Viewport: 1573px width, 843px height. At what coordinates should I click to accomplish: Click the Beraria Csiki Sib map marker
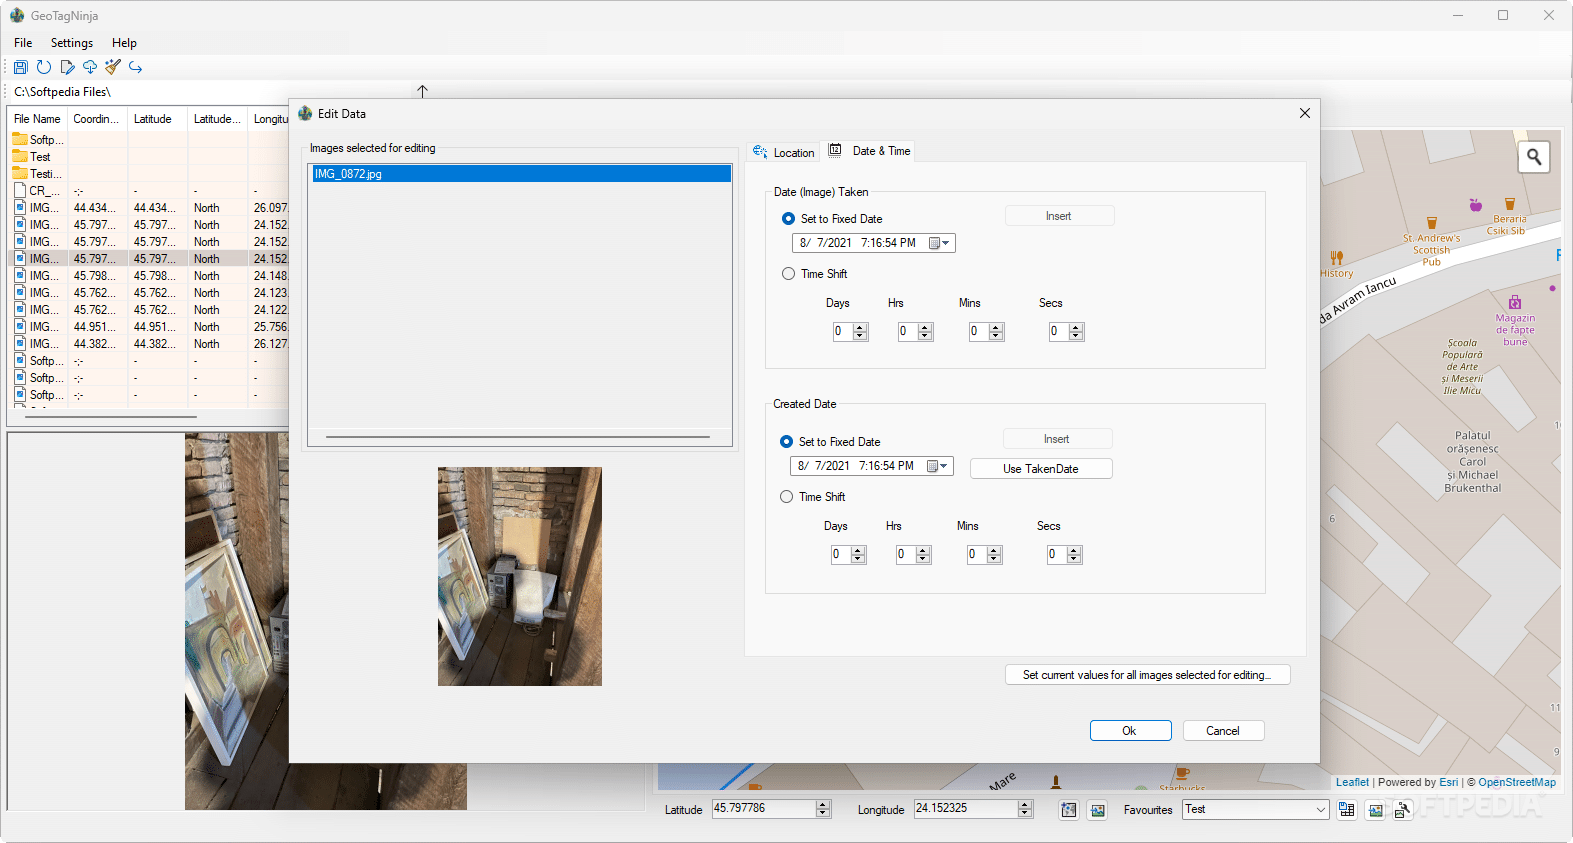1509,204
